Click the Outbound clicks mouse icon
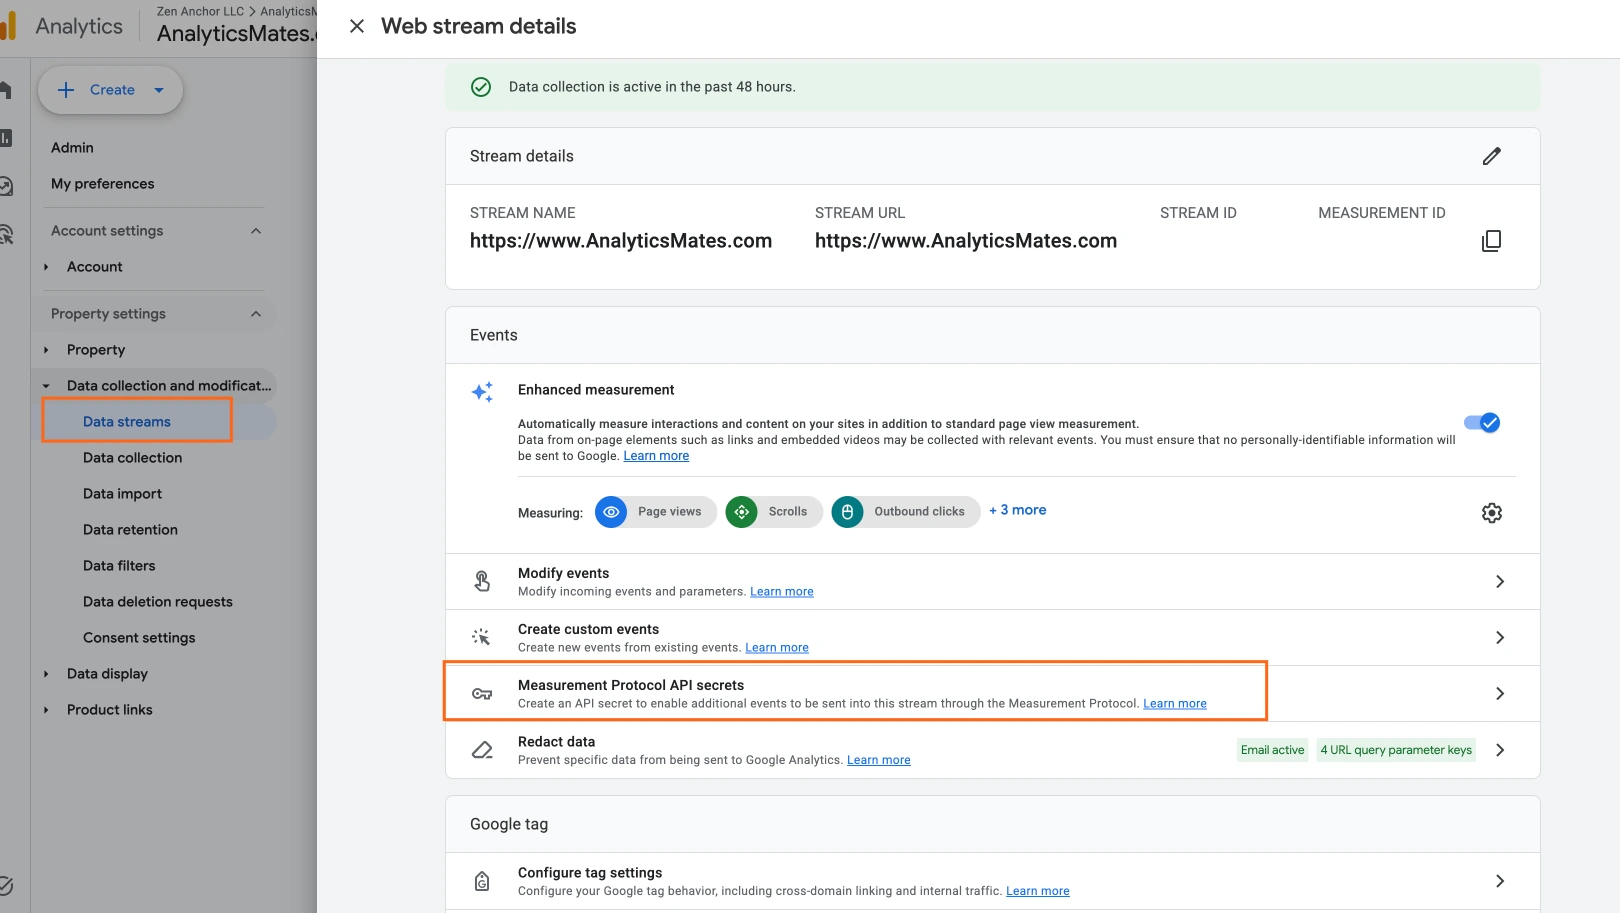 [x=847, y=512]
